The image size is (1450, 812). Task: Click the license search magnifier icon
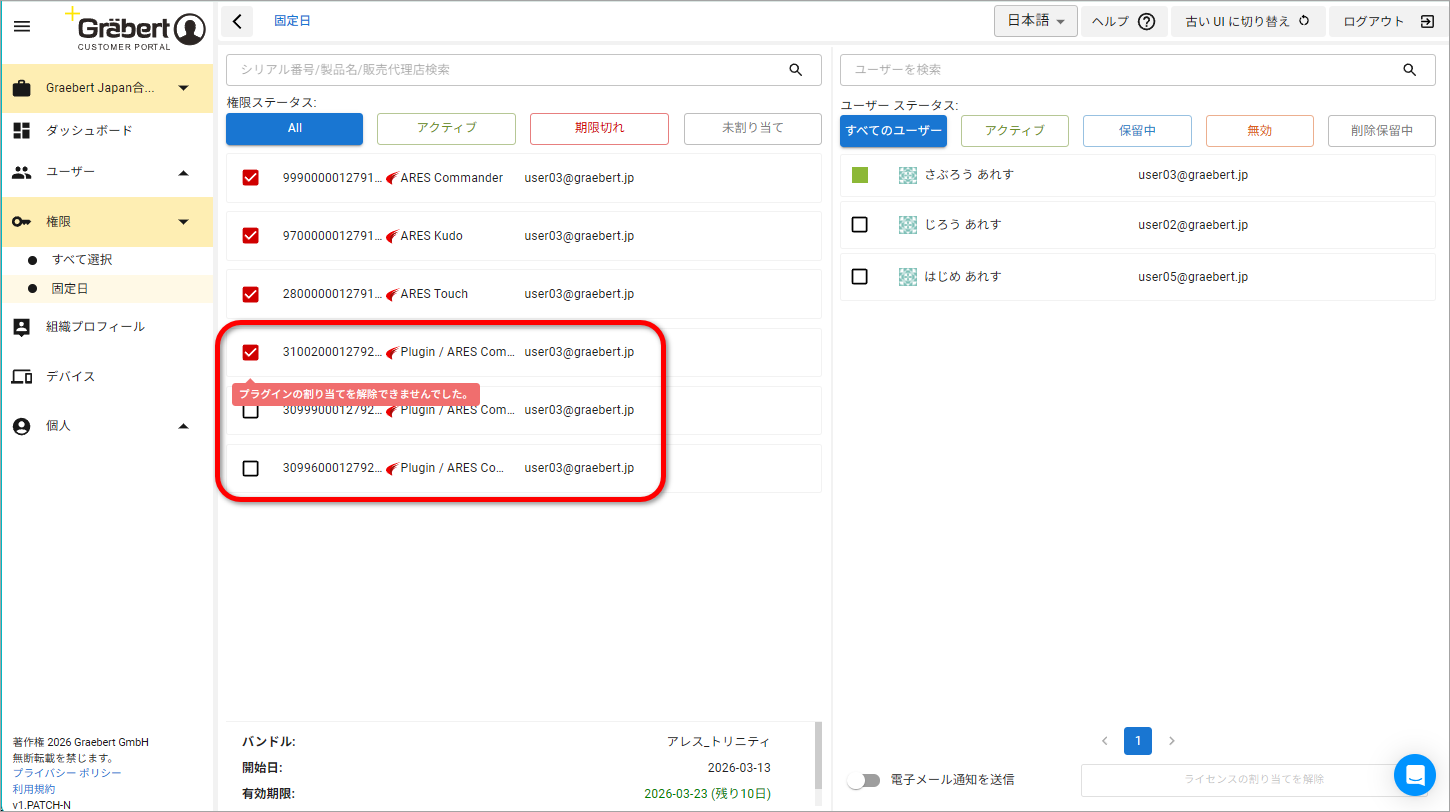point(796,70)
